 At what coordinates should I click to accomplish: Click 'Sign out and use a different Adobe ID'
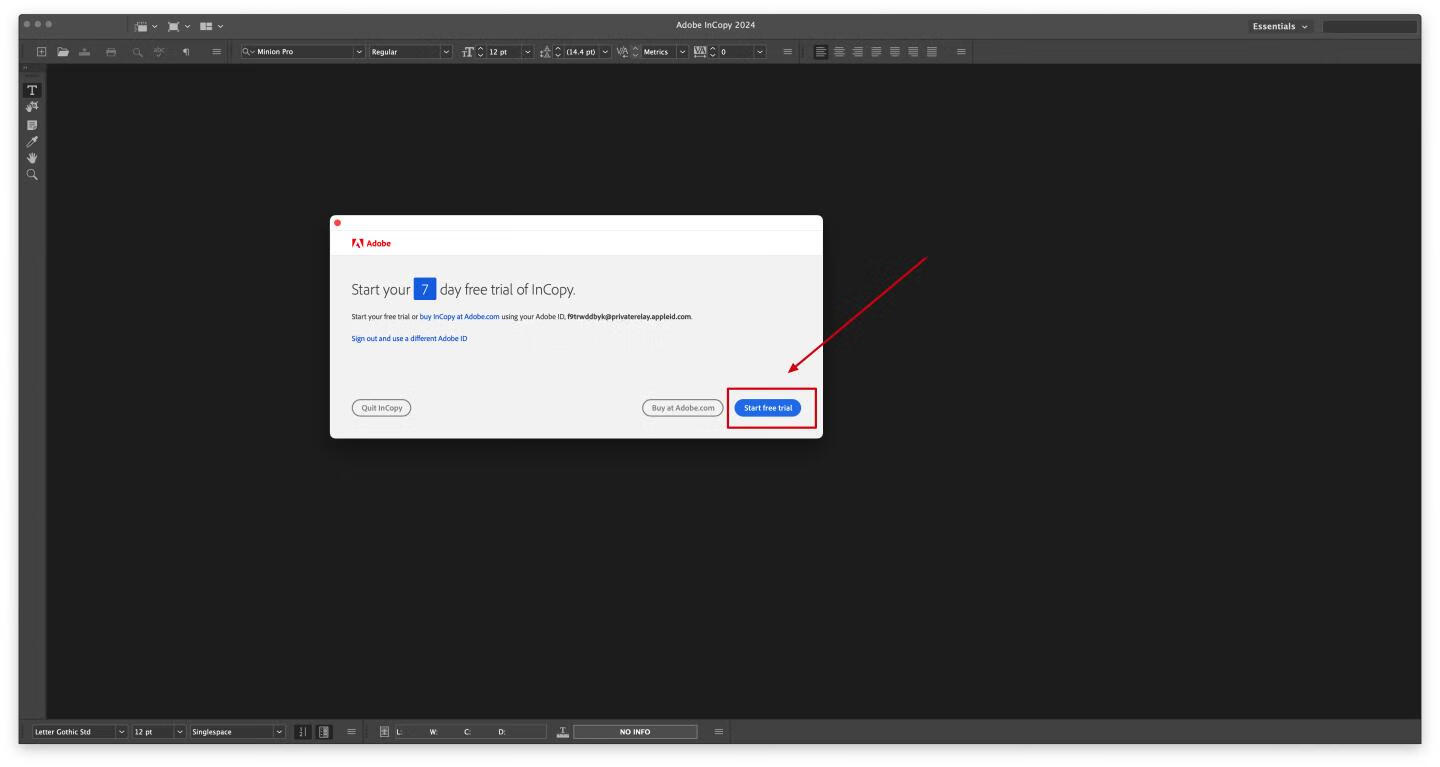click(x=409, y=339)
